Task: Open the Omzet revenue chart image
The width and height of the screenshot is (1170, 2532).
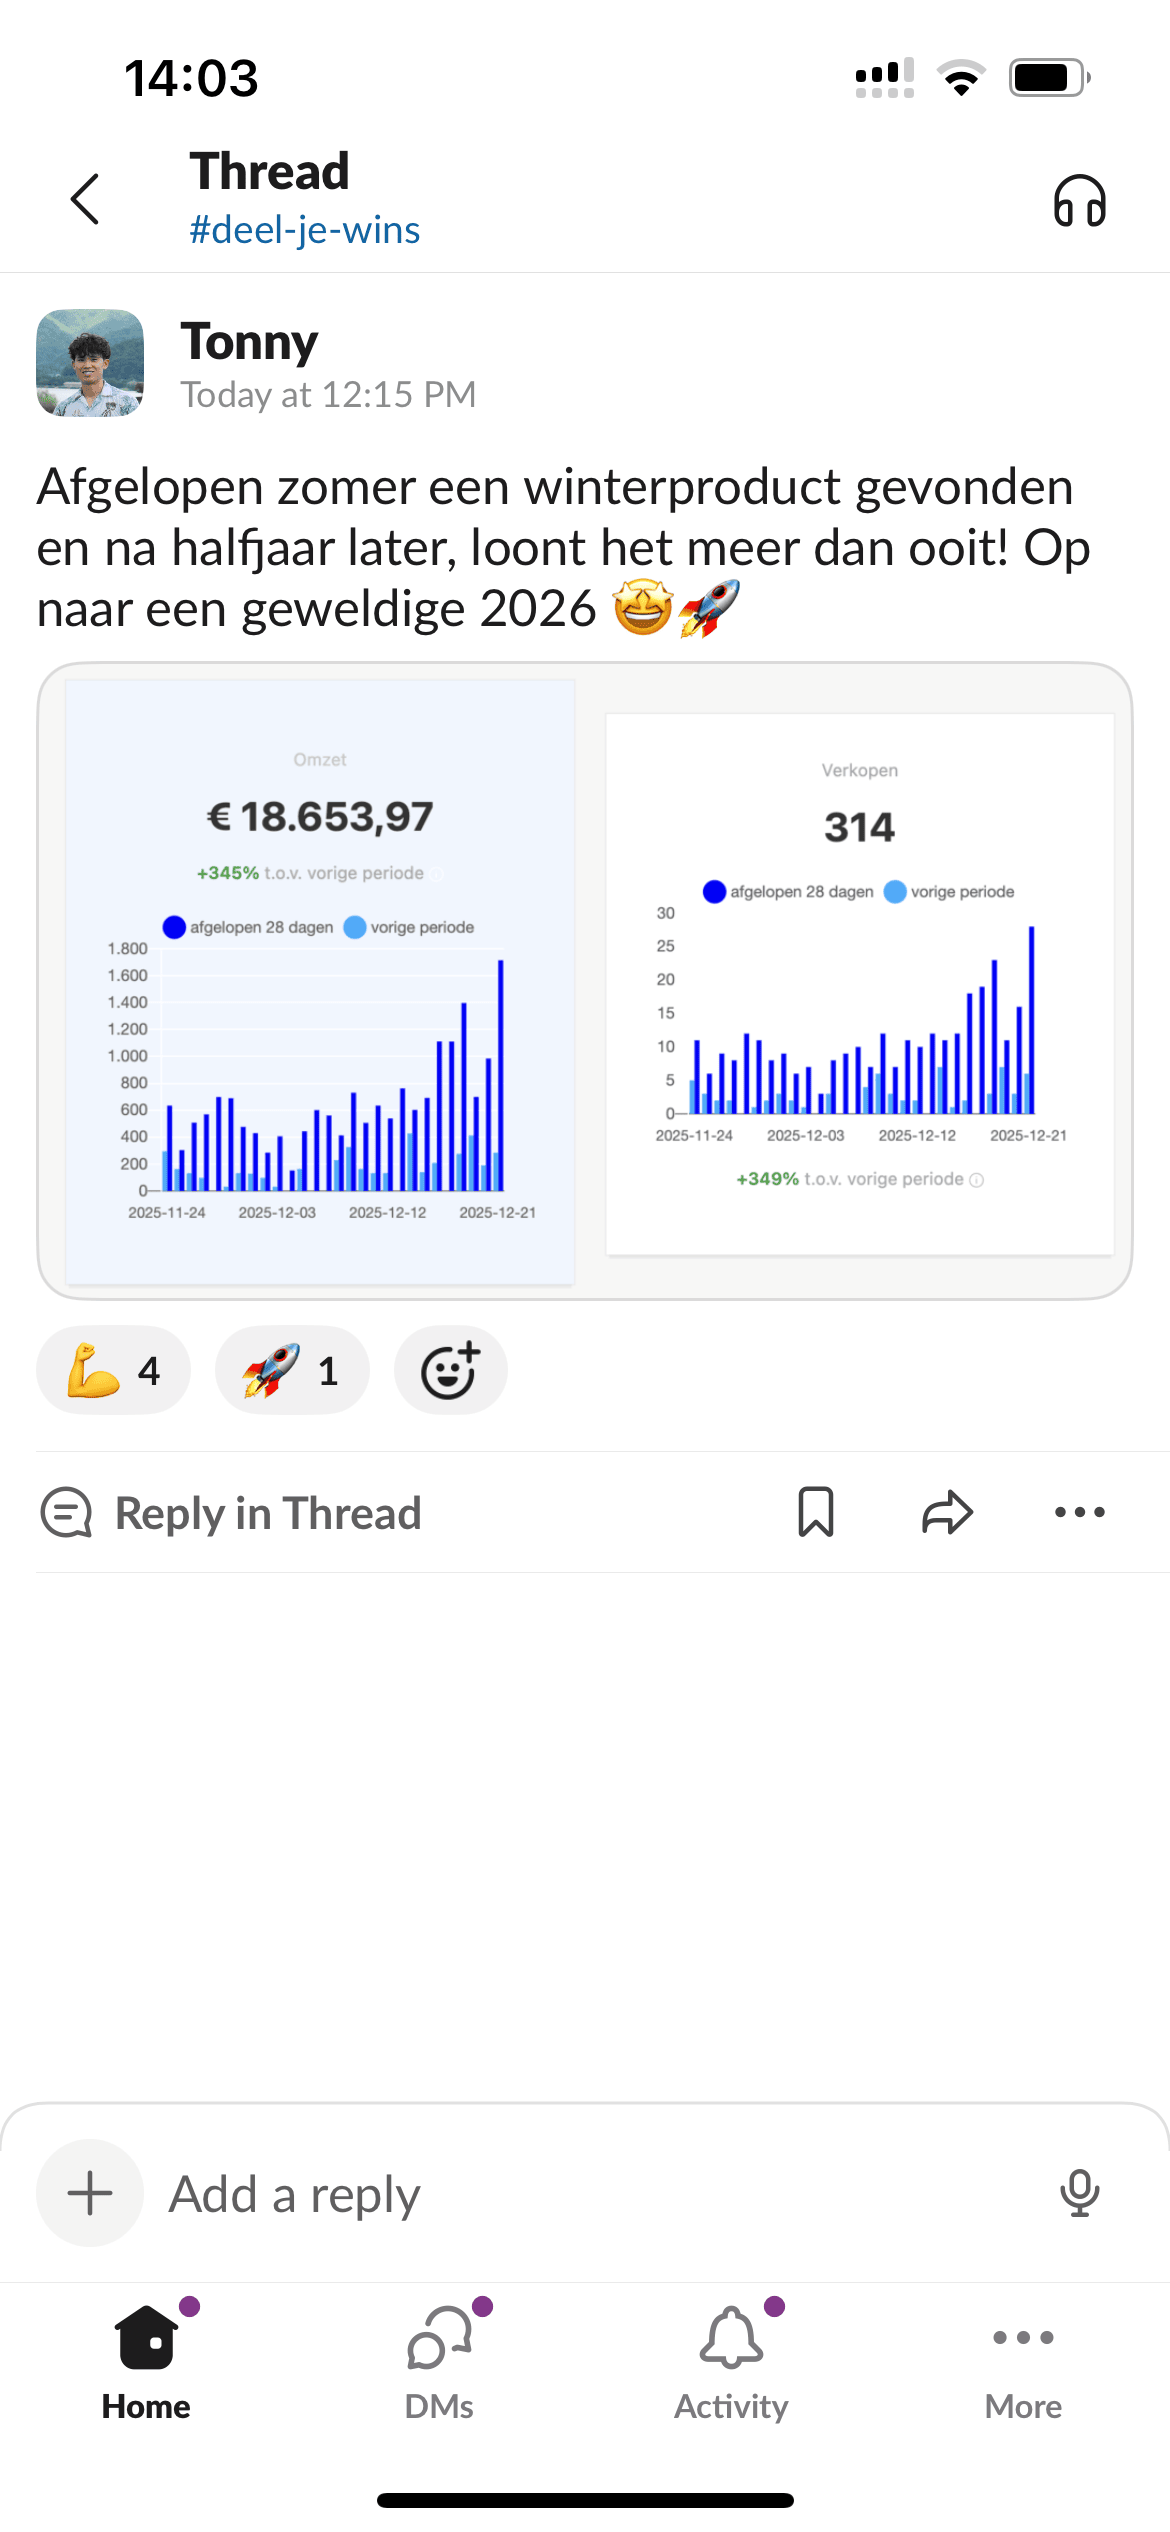Action: coord(320,980)
